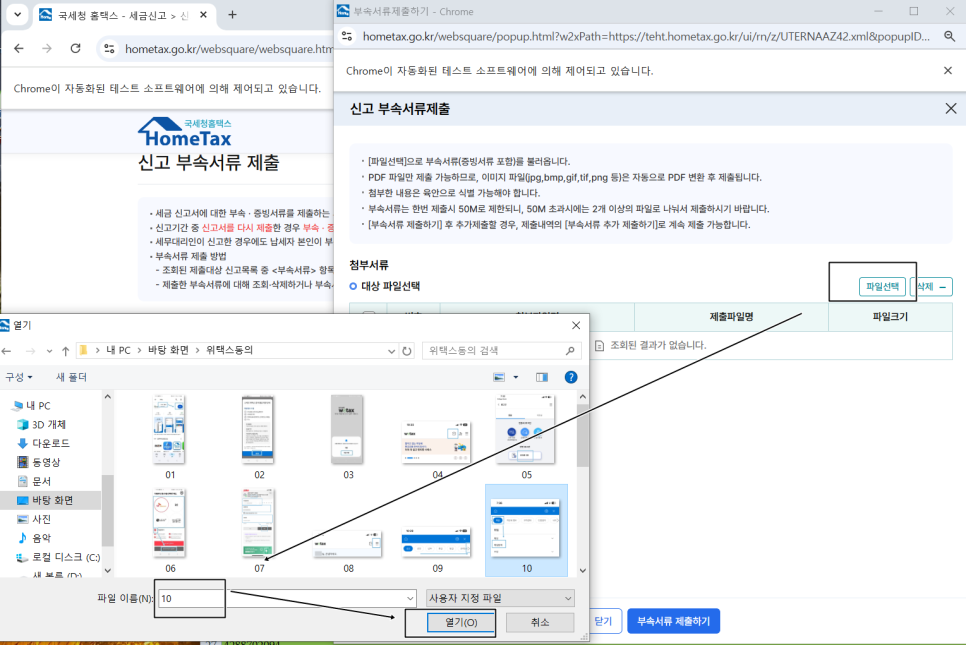Select 로컬 디스크 (C:) in navigation tree
Screen dimensions: 966x645
(x=58, y=557)
